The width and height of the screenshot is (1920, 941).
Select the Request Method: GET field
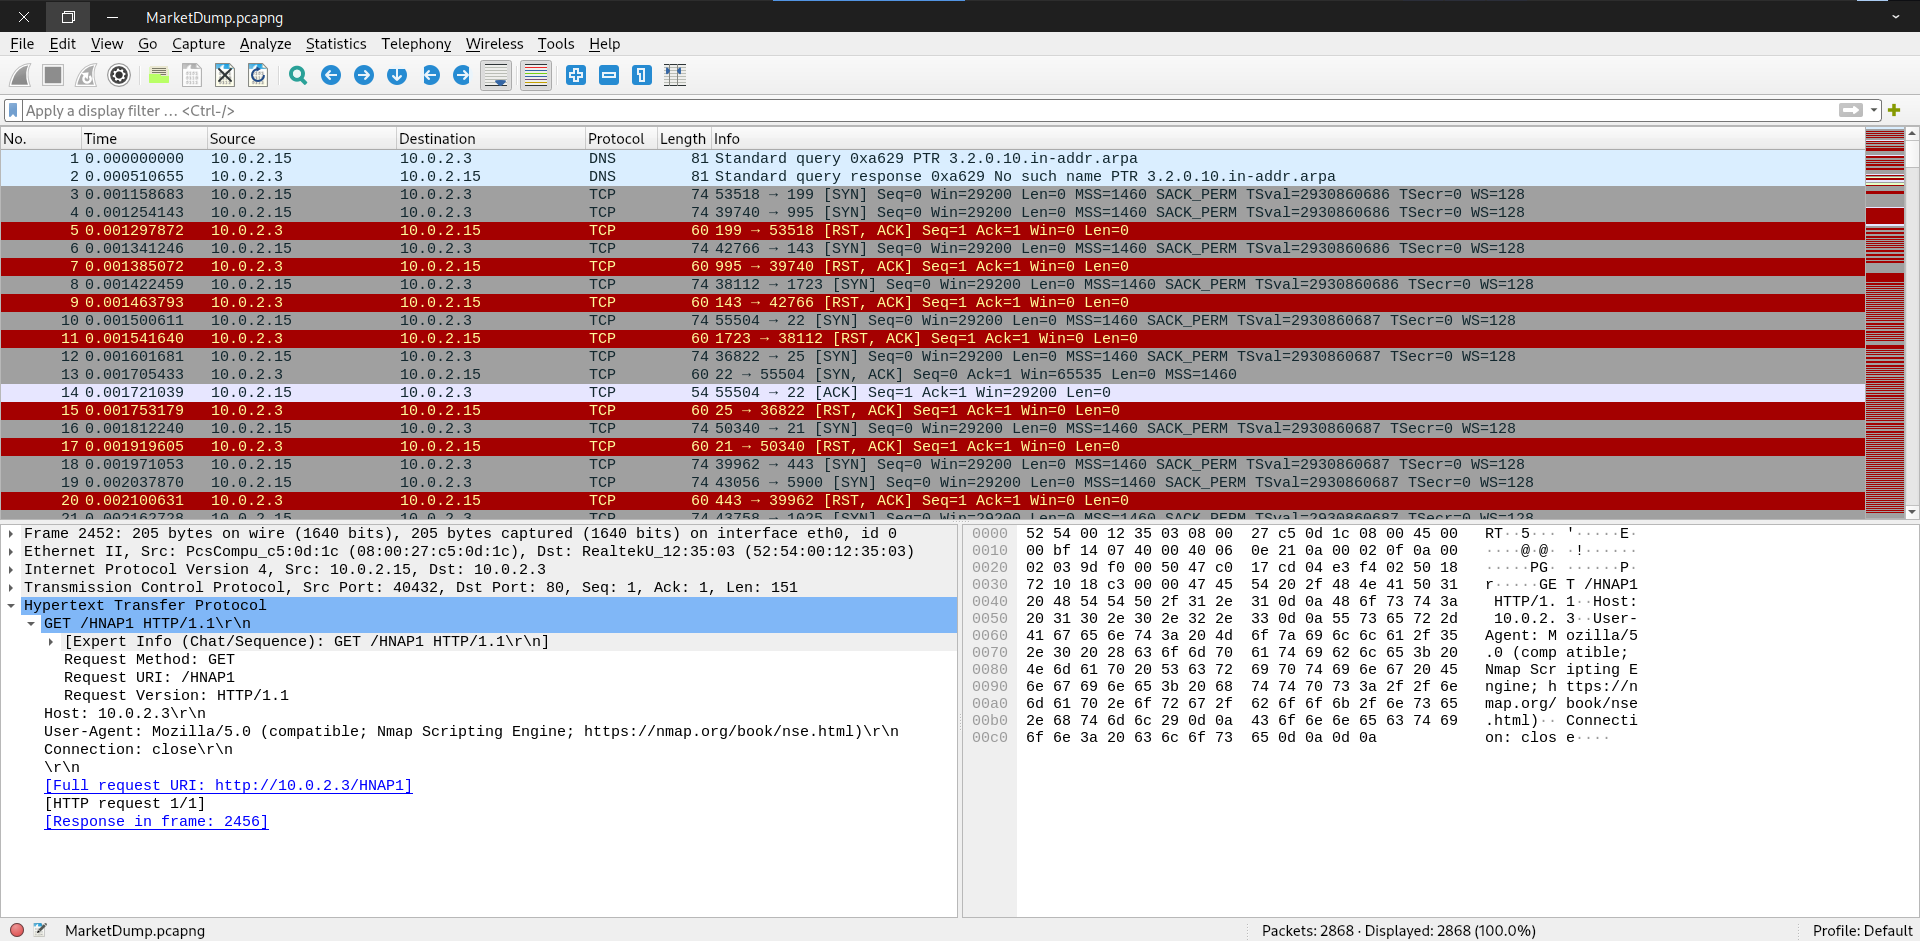149,660
